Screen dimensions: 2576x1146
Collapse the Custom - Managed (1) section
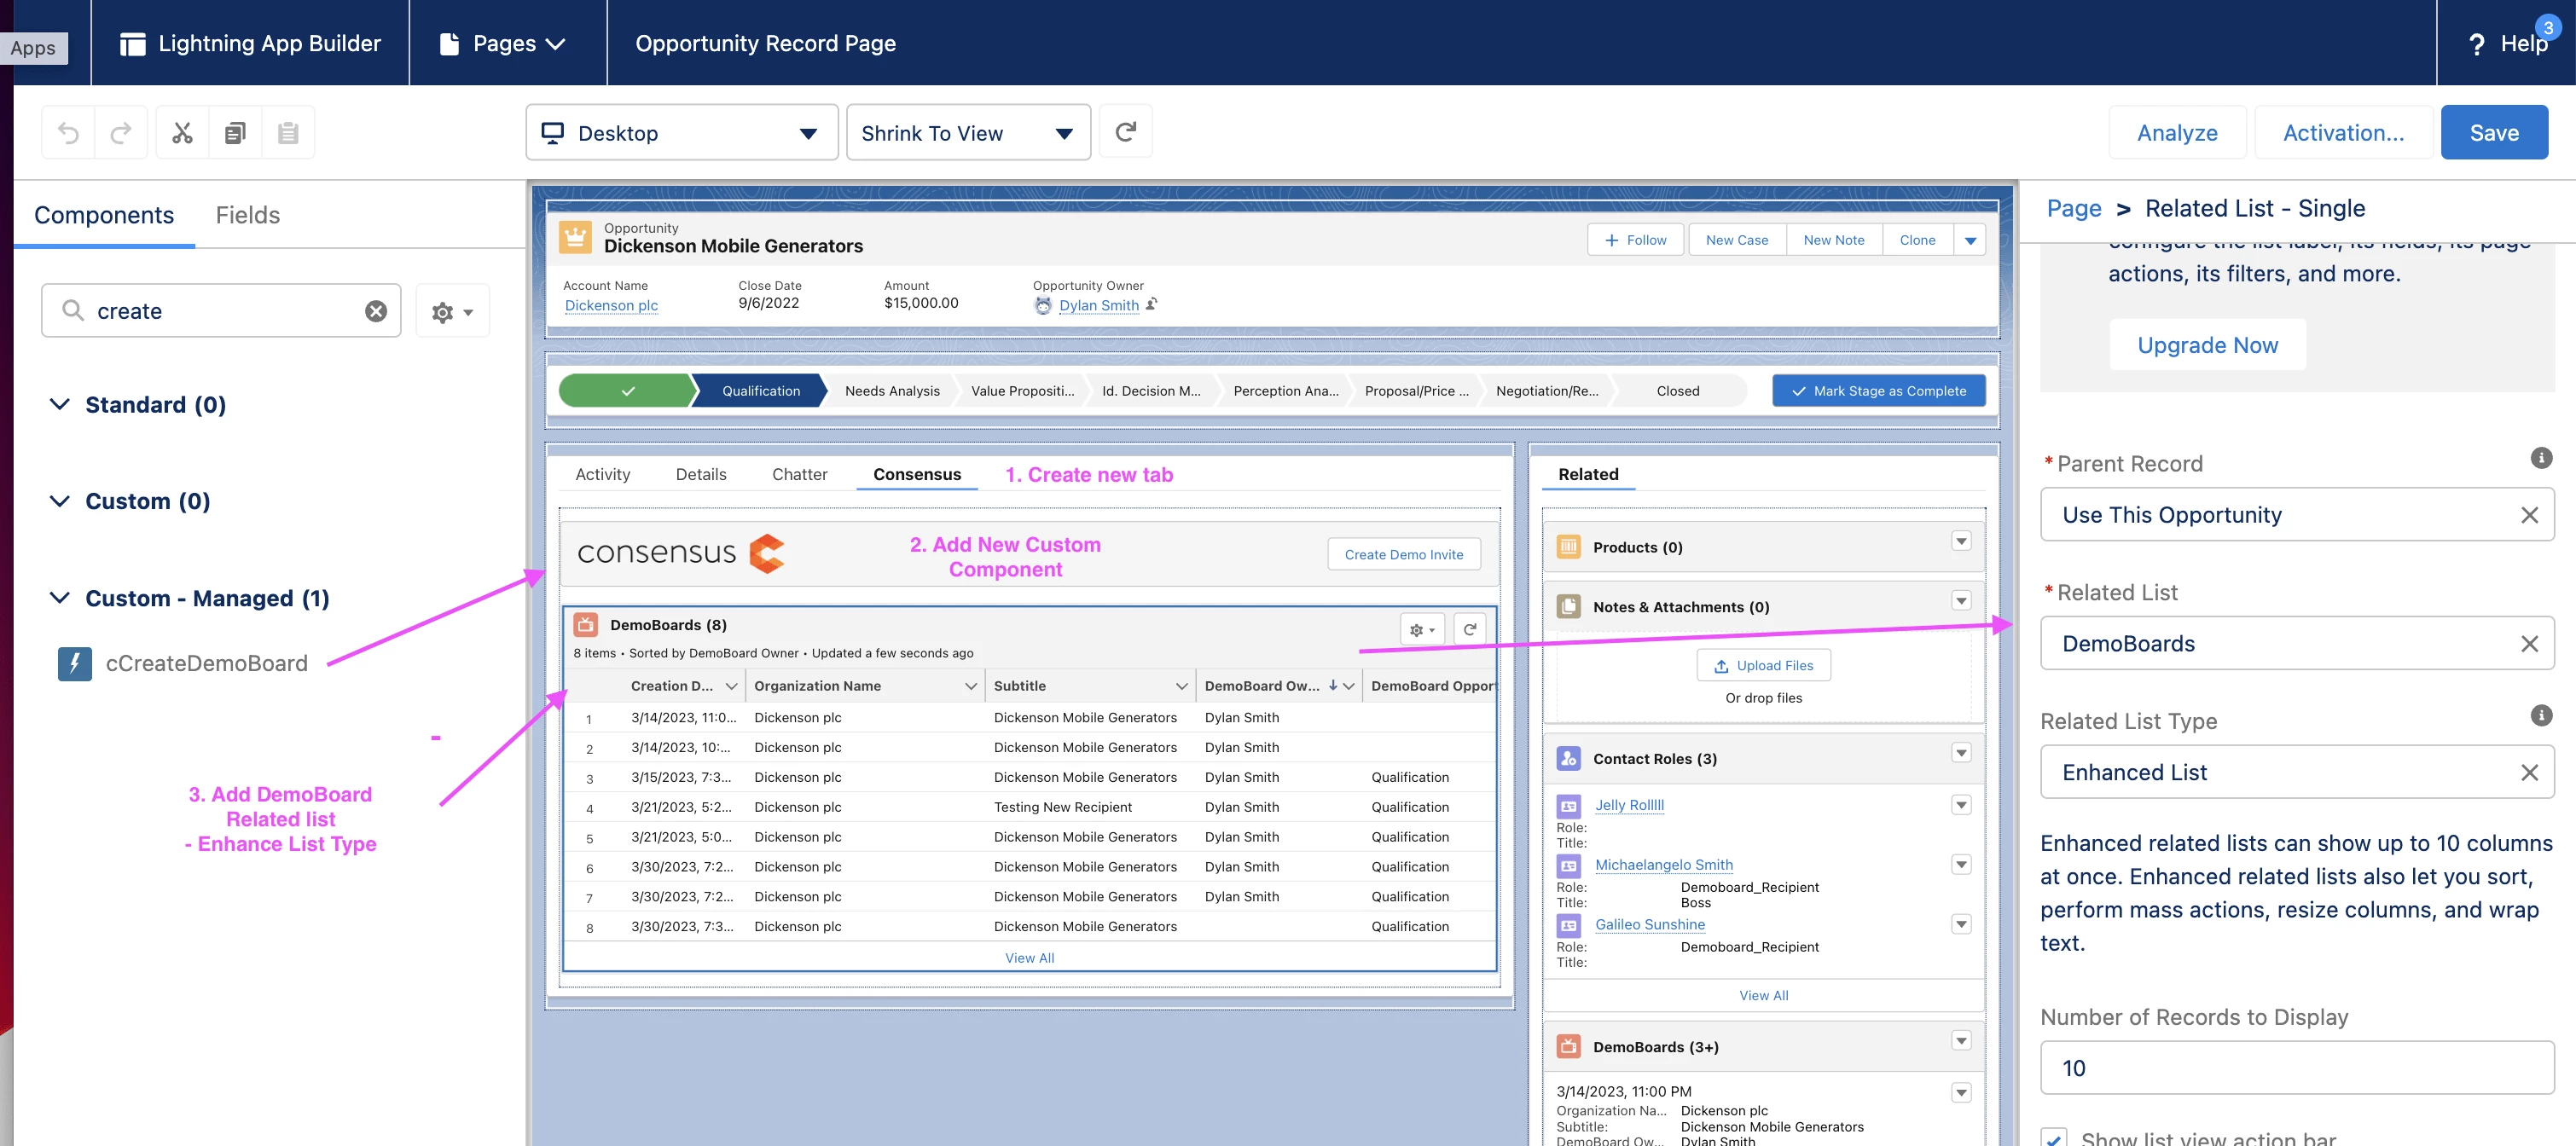point(60,598)
